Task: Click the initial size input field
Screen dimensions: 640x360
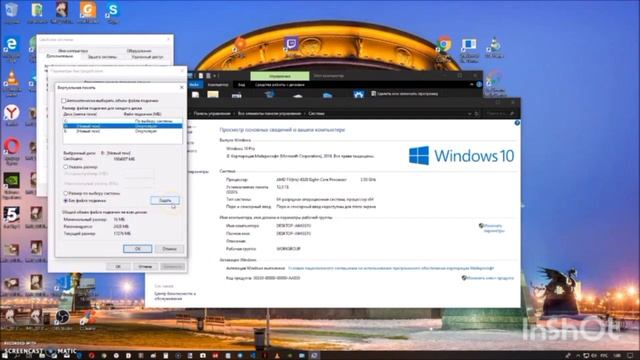Action: 139,173
